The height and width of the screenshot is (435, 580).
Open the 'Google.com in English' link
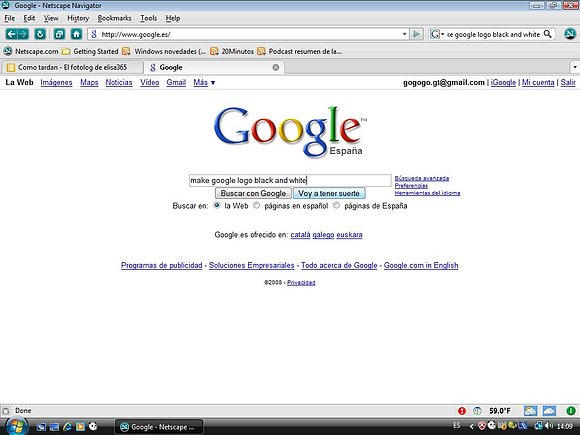tap(421, 265)
